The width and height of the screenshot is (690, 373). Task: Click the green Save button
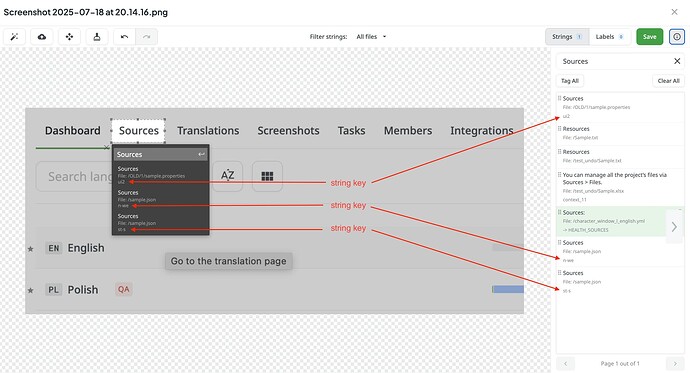[650, 37]
